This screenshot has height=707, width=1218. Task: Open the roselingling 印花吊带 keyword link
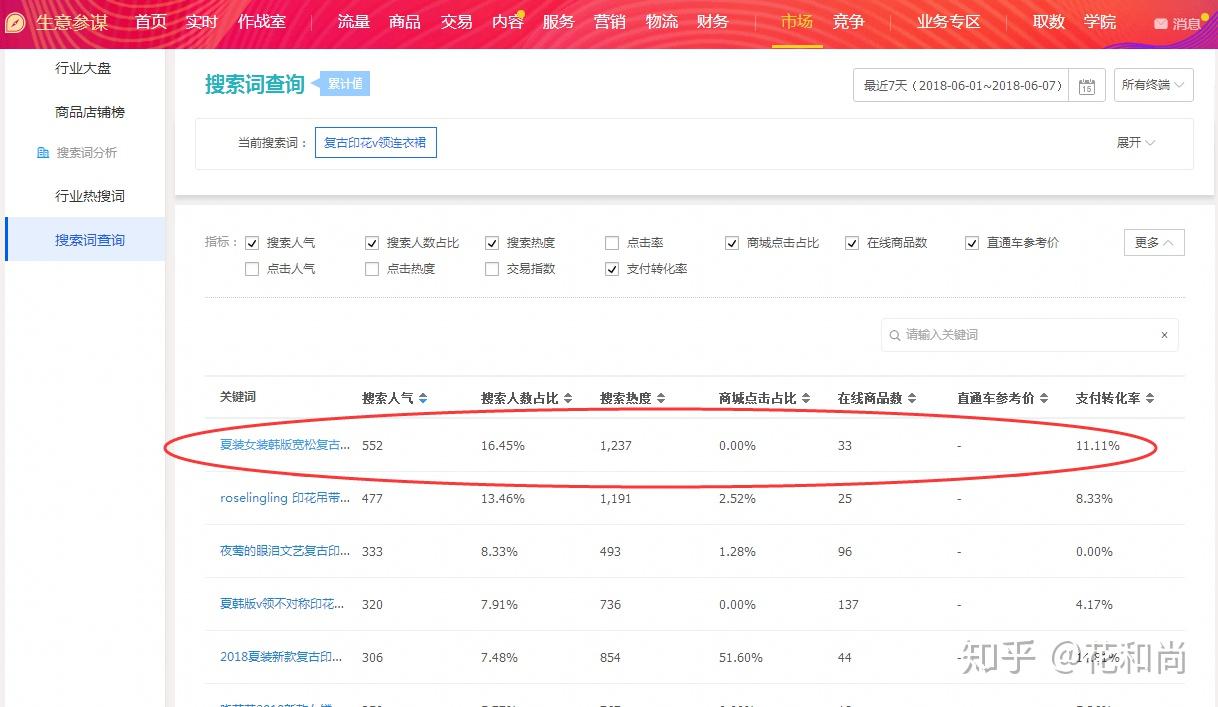click(x=285, y=498)
